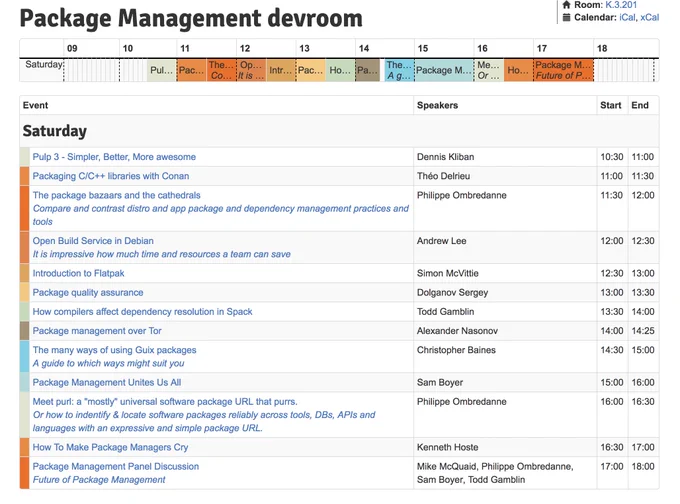Open 'How compilers affect dependency resolution in Spack'
Viewport: 680px width, 504px height.
pyautogui.click(x=142, y=311)
